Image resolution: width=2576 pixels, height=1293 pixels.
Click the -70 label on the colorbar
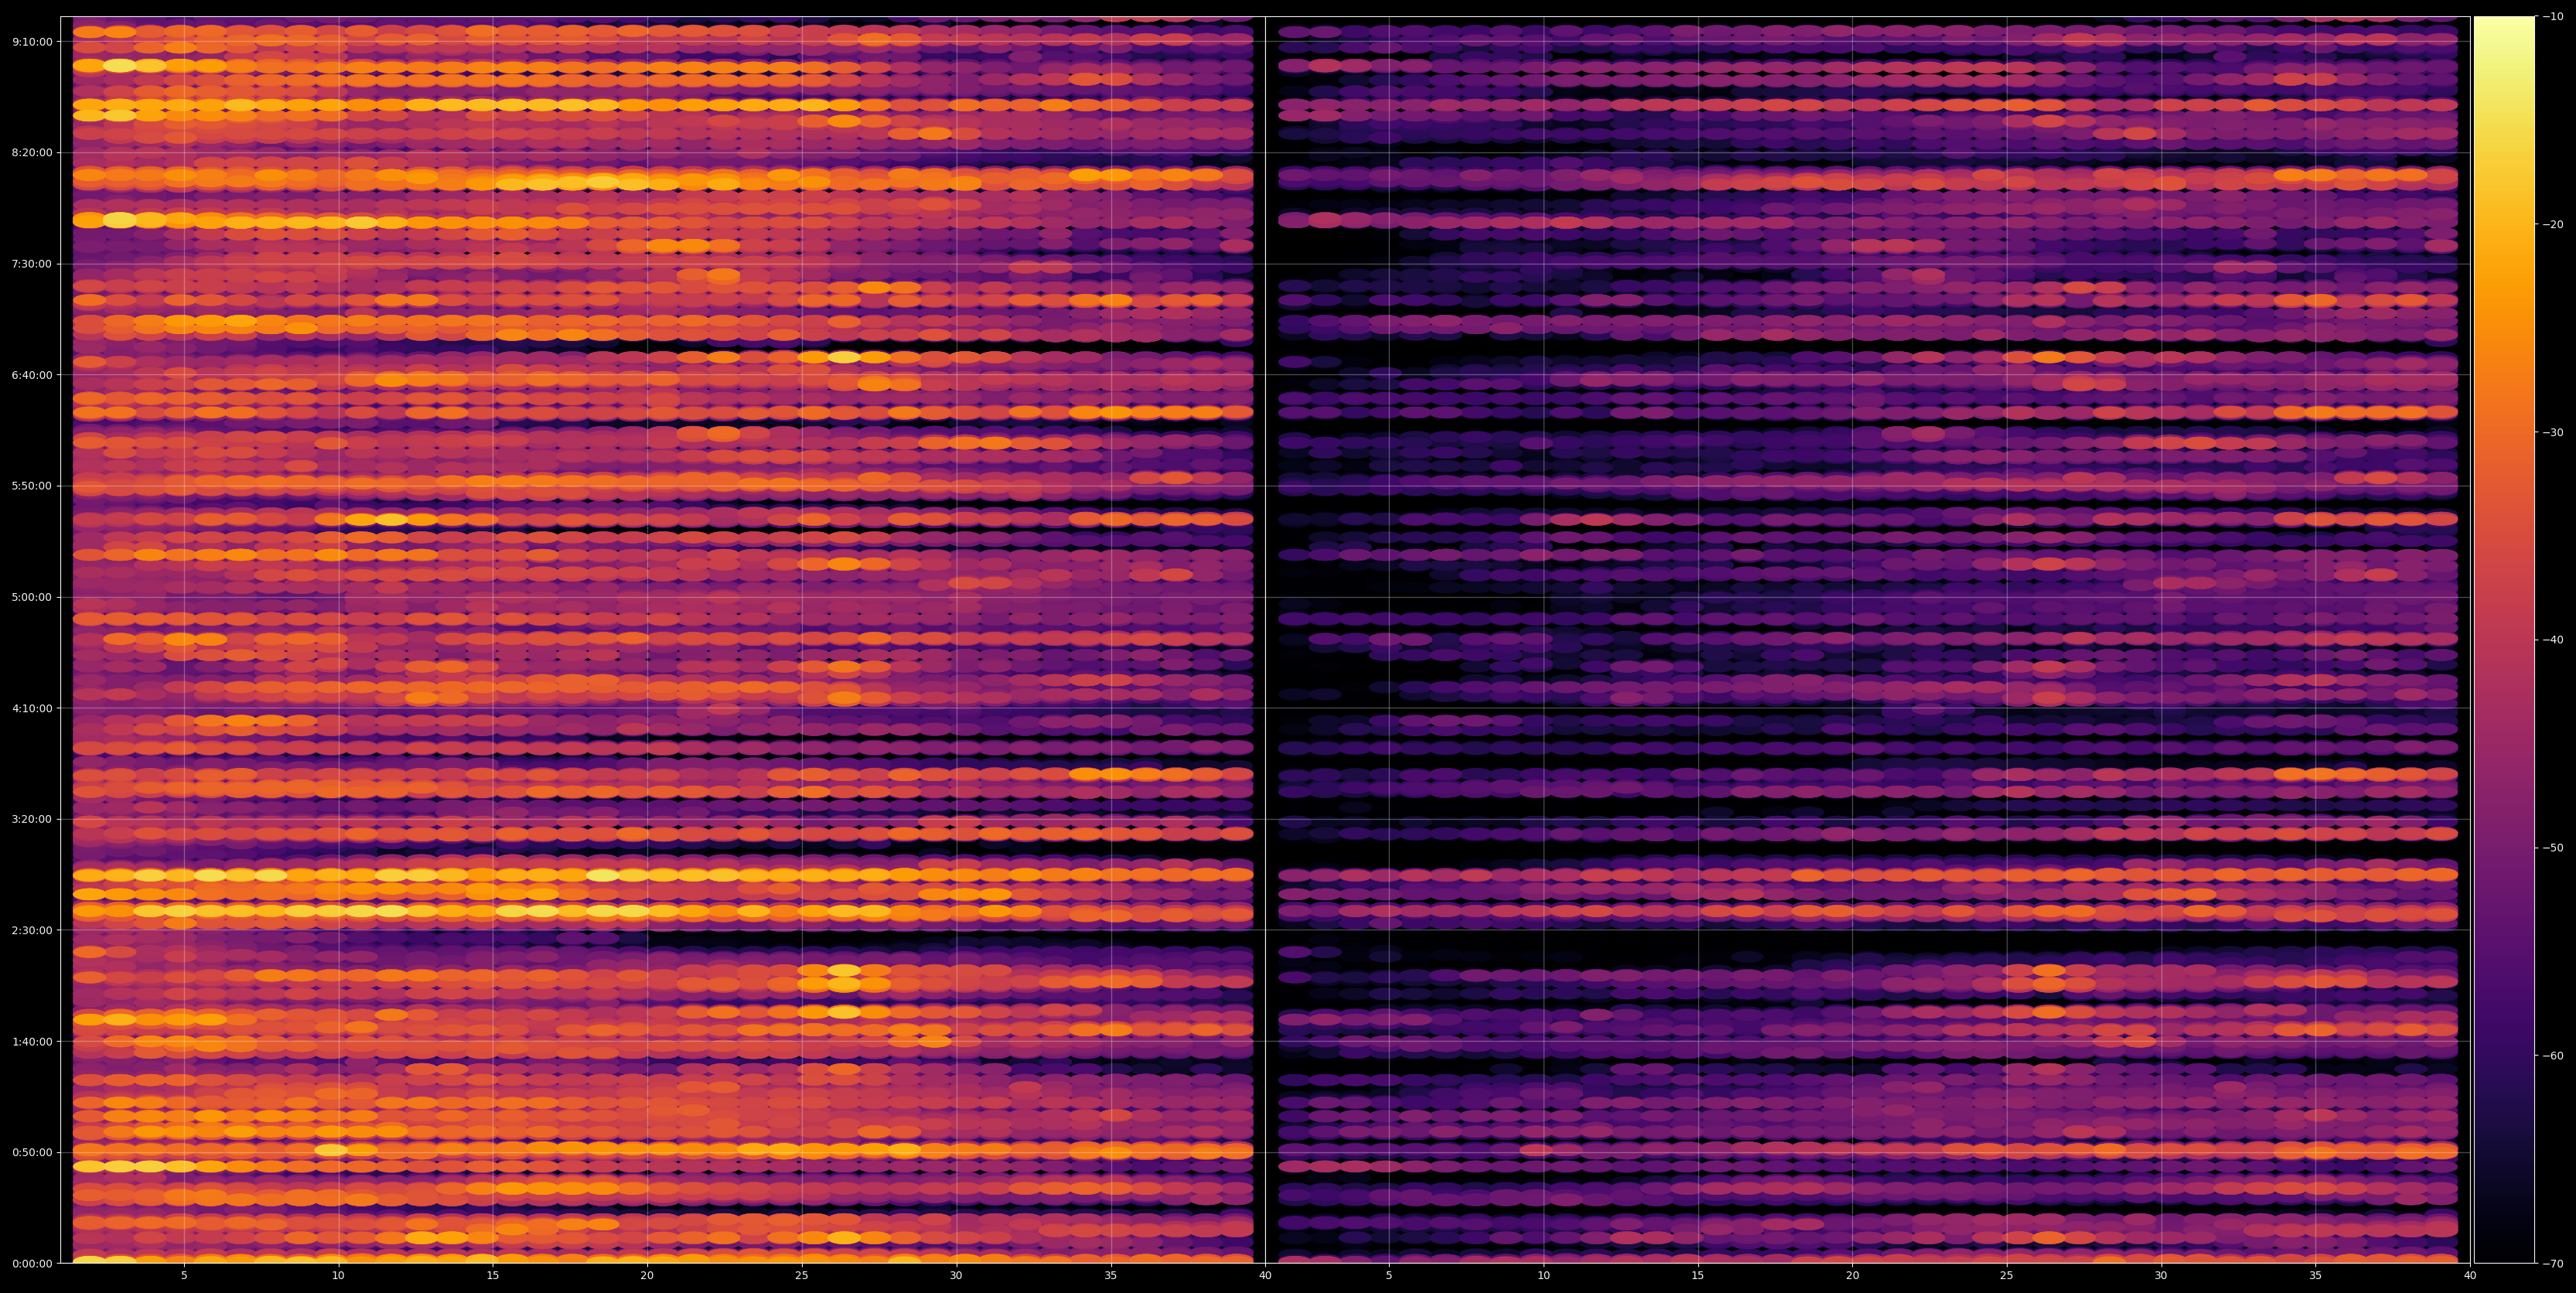2551,1264
